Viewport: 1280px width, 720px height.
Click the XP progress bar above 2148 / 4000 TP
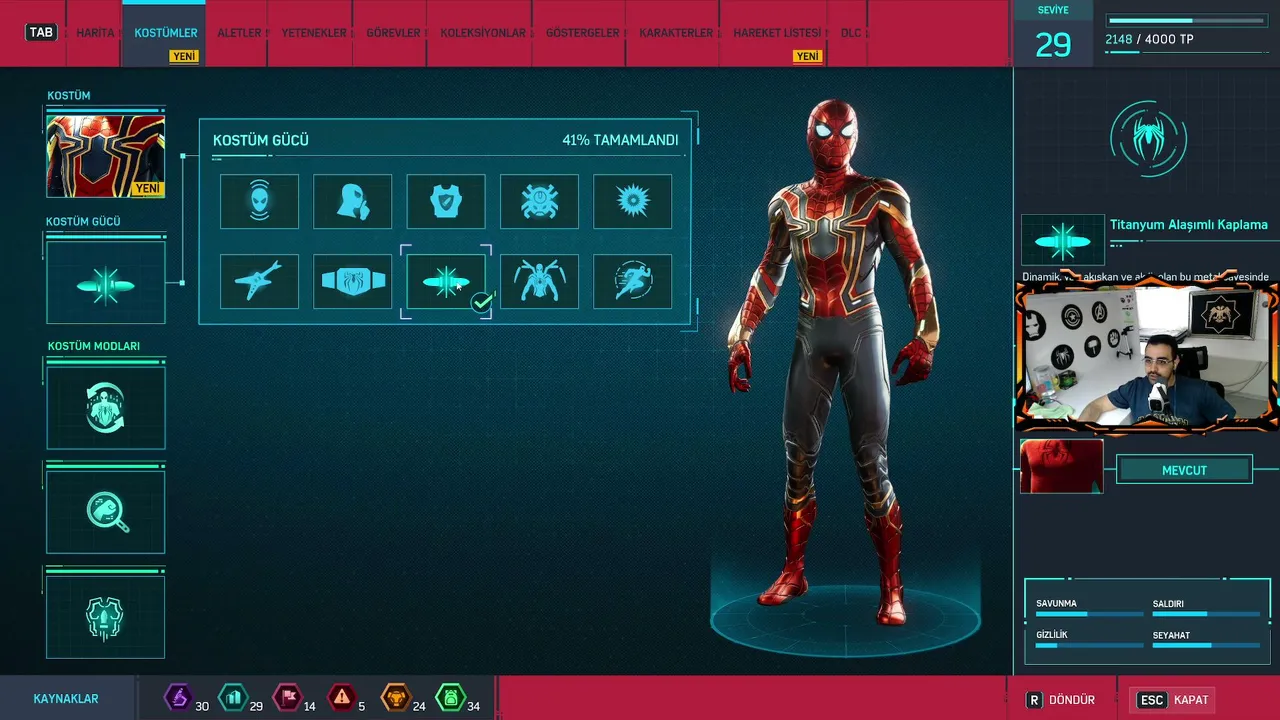[x=1188, y=20]
